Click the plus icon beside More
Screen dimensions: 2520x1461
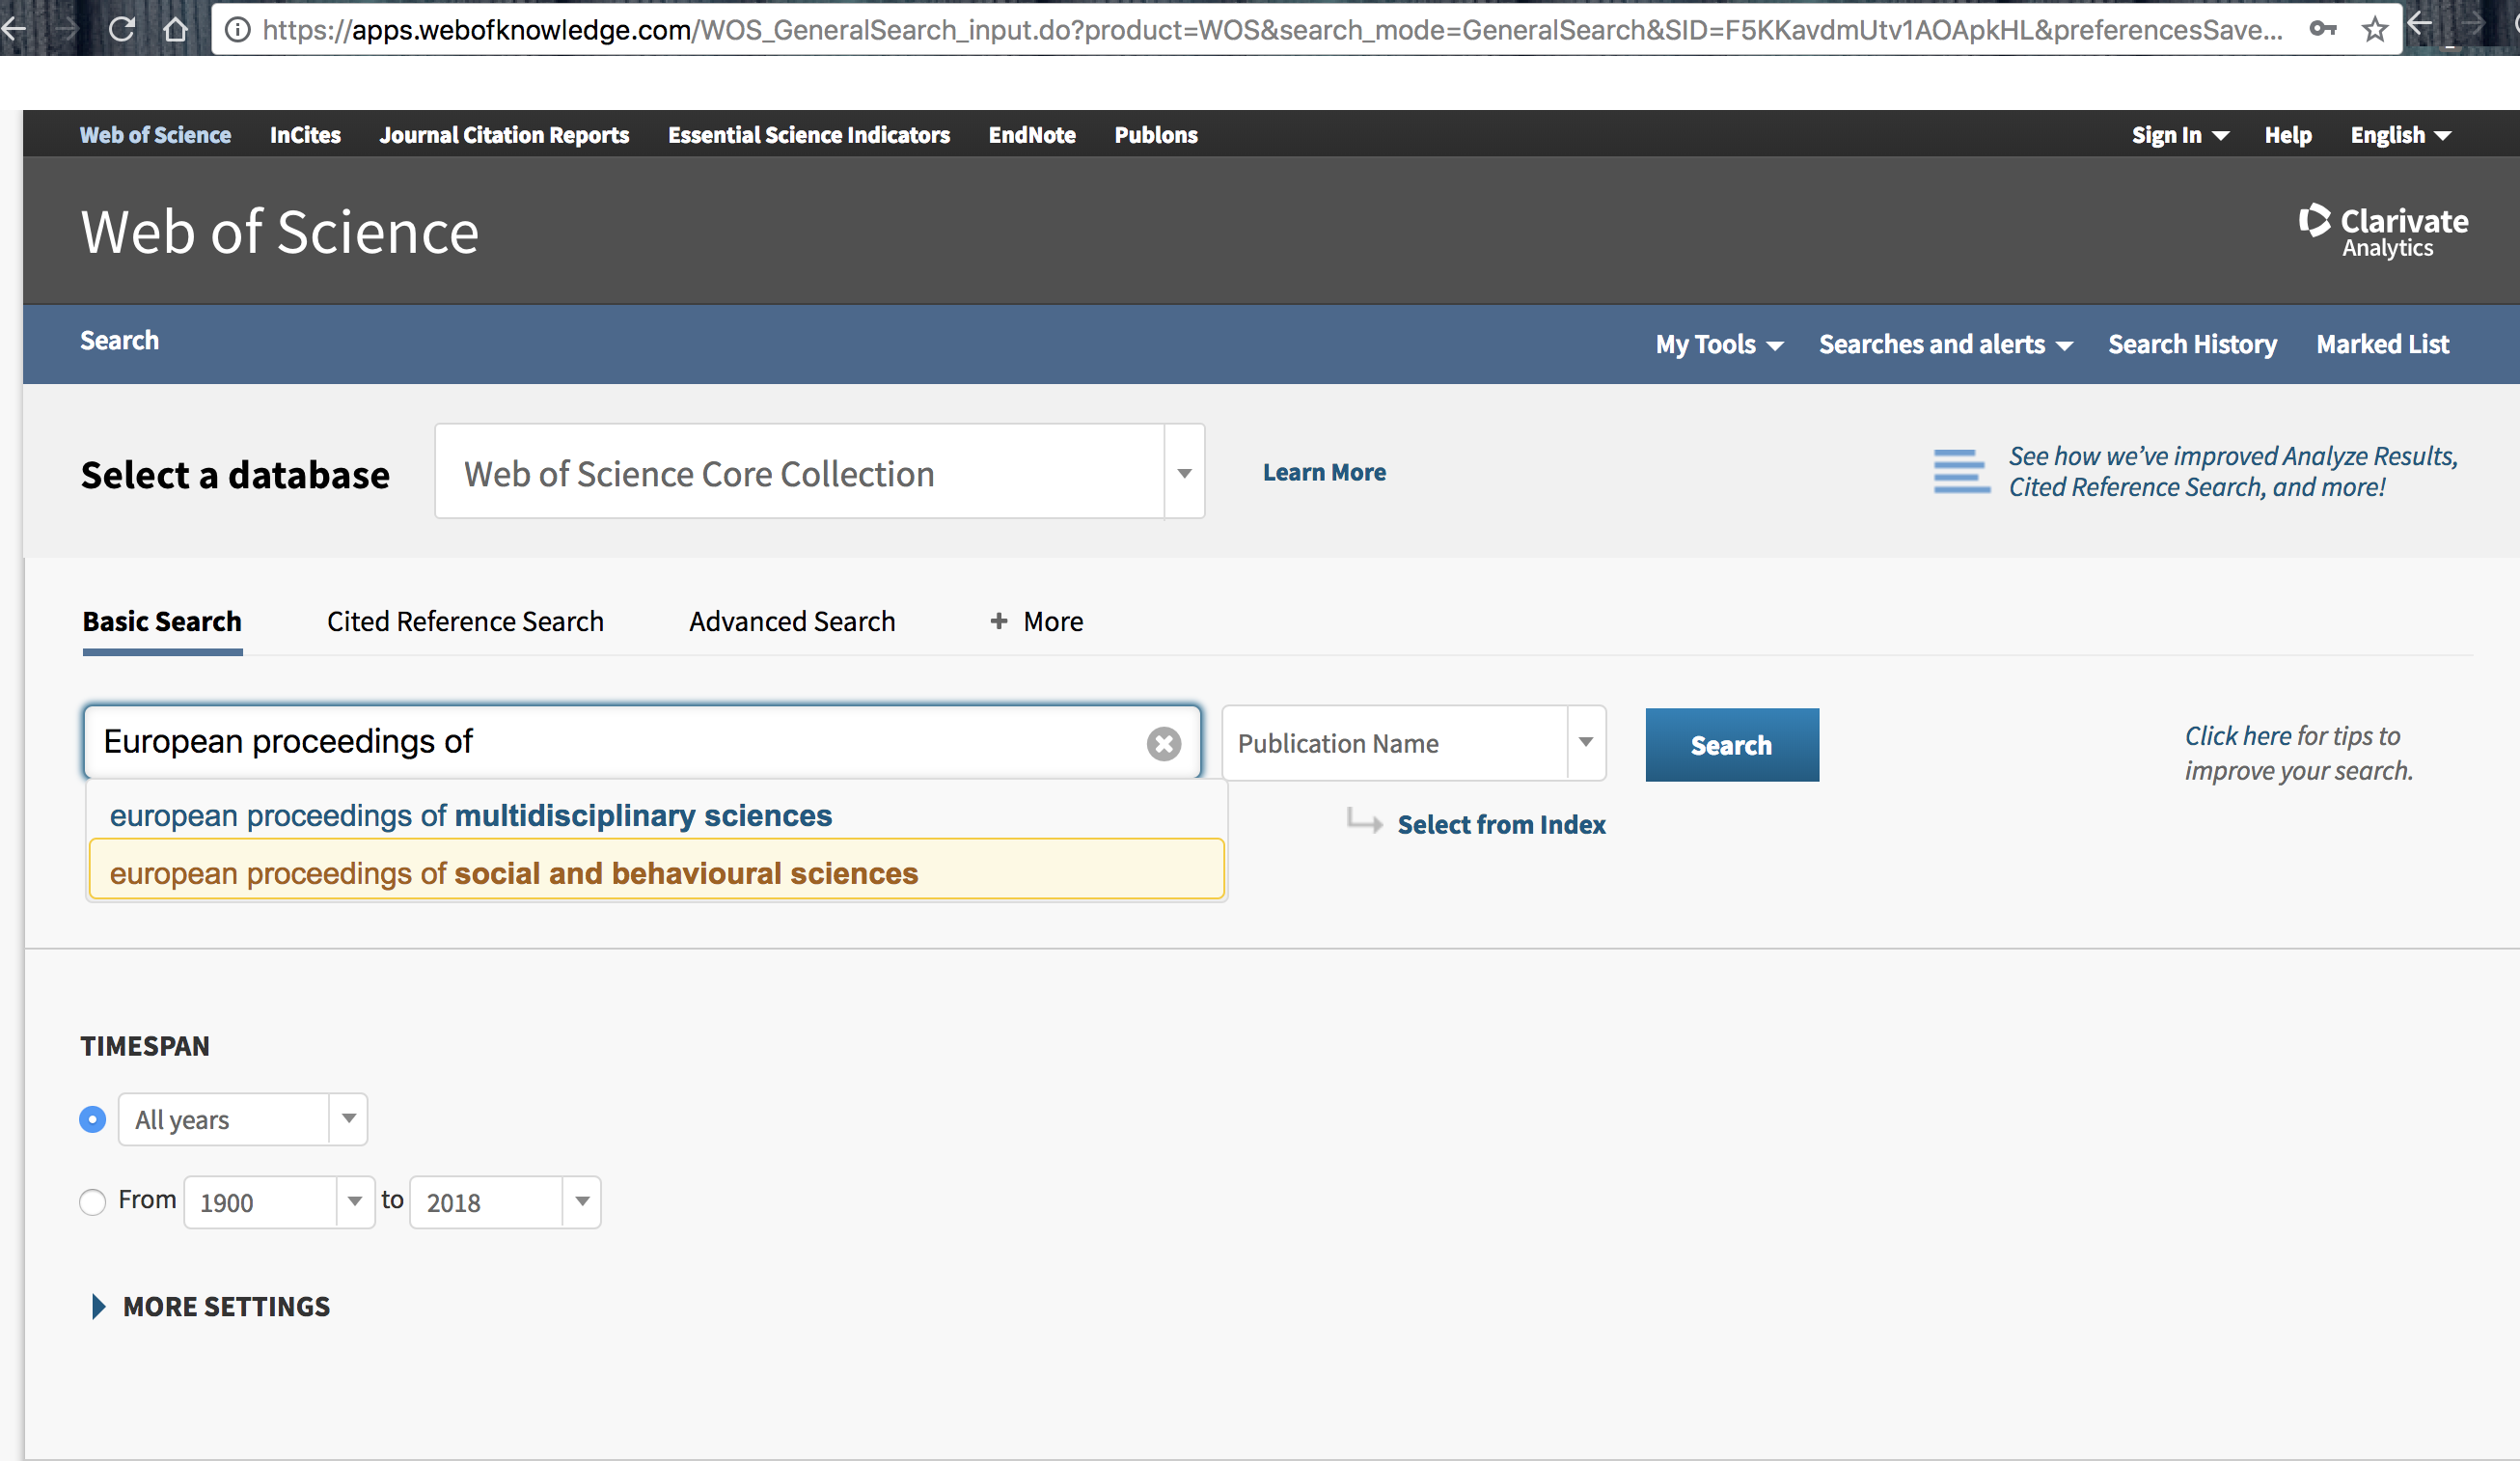[998, 621]
